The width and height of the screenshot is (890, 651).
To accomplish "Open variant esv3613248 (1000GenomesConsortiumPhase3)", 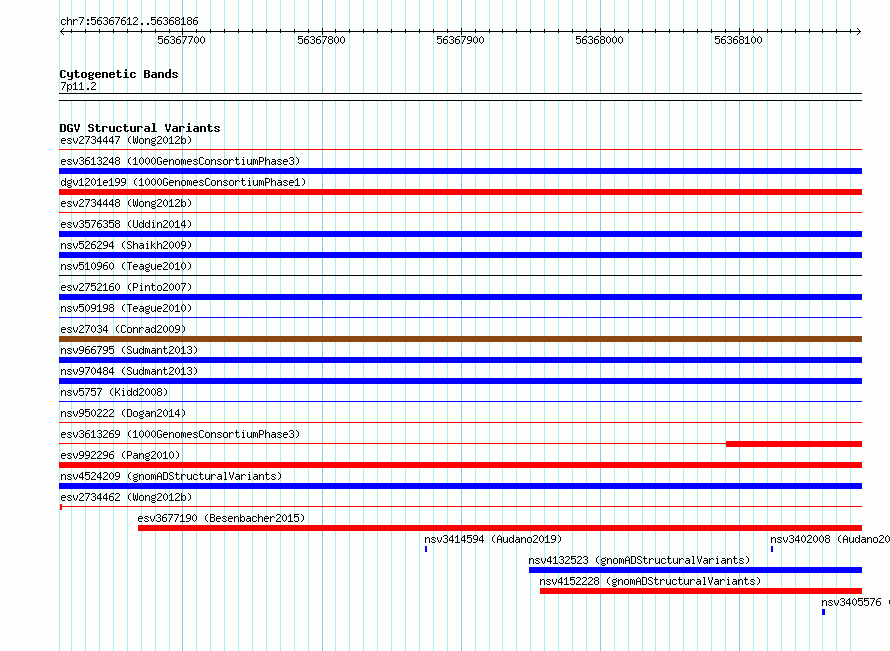I will click(x=180, y=161).
